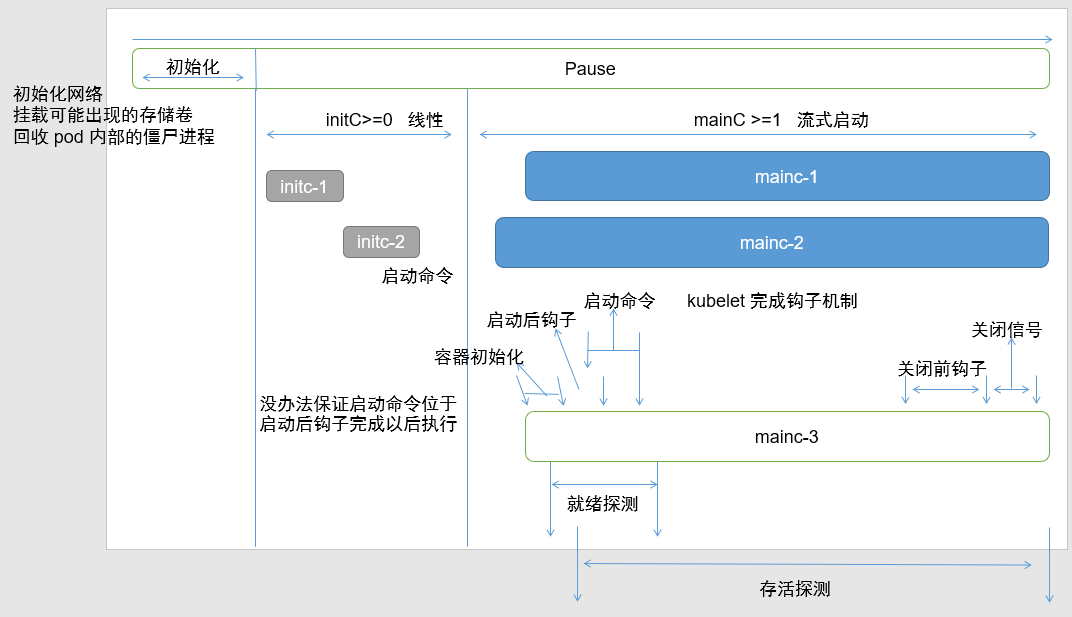Select the 'initC>=0 线性' label

pos(384,120)
